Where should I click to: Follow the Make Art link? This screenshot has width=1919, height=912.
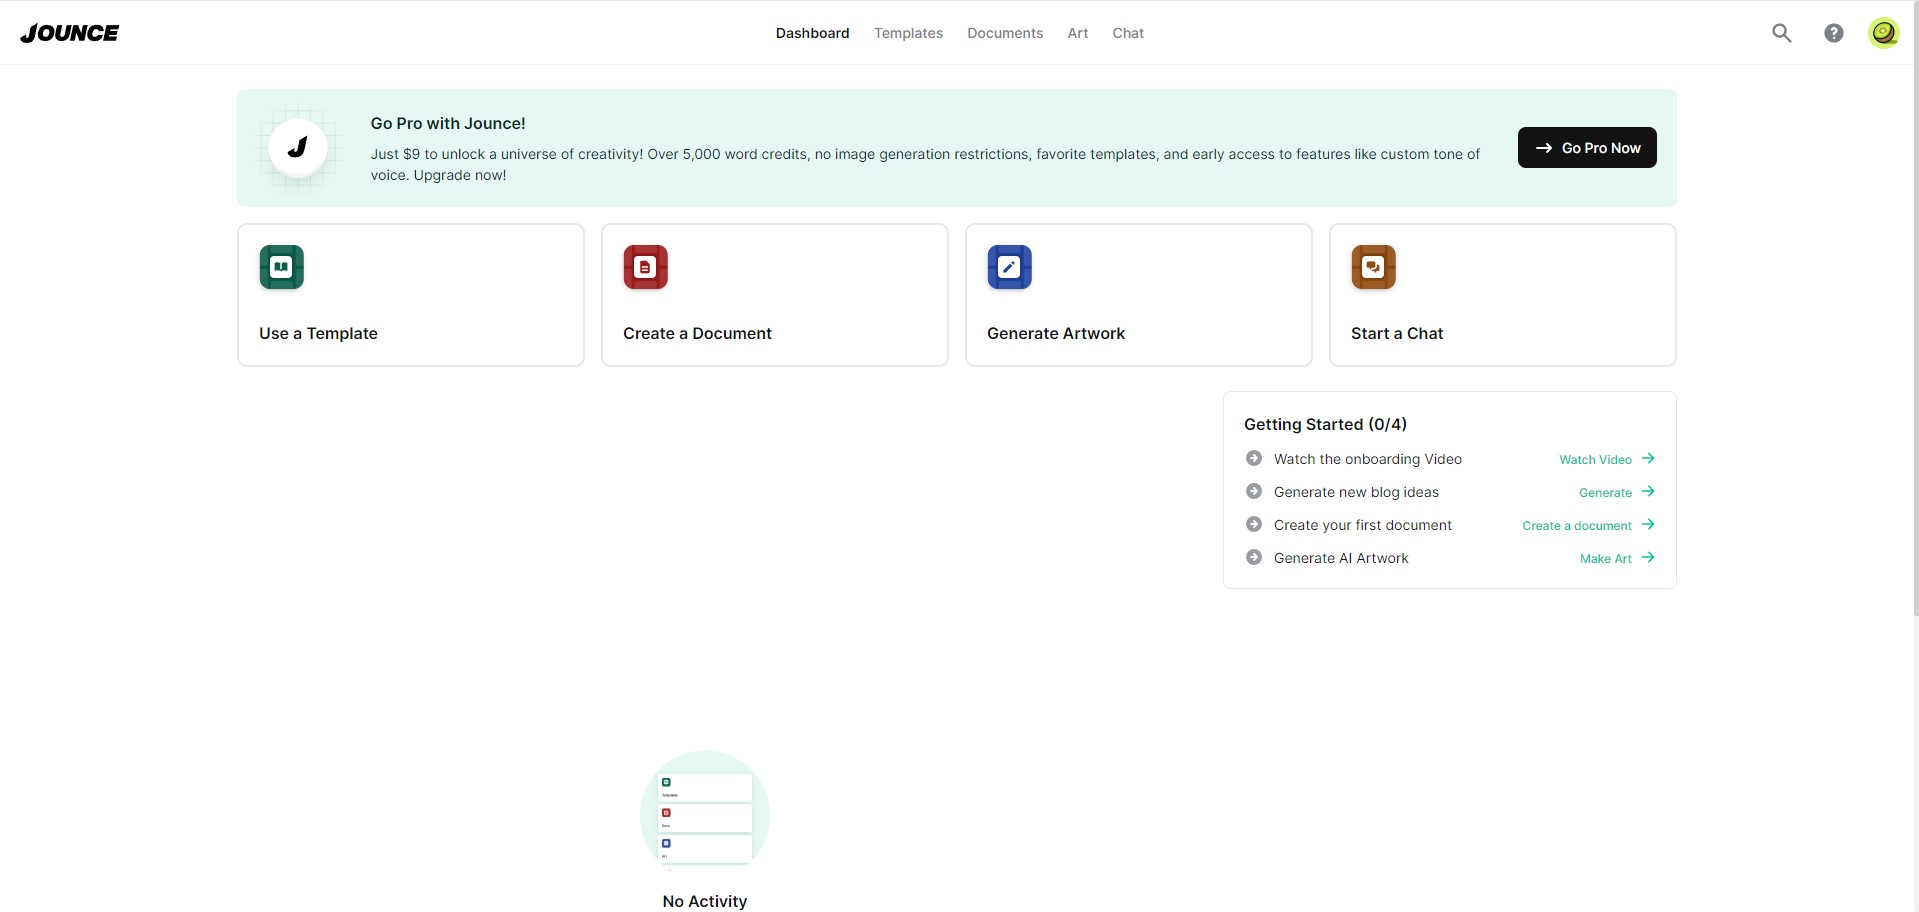[x=1617, y=558]
